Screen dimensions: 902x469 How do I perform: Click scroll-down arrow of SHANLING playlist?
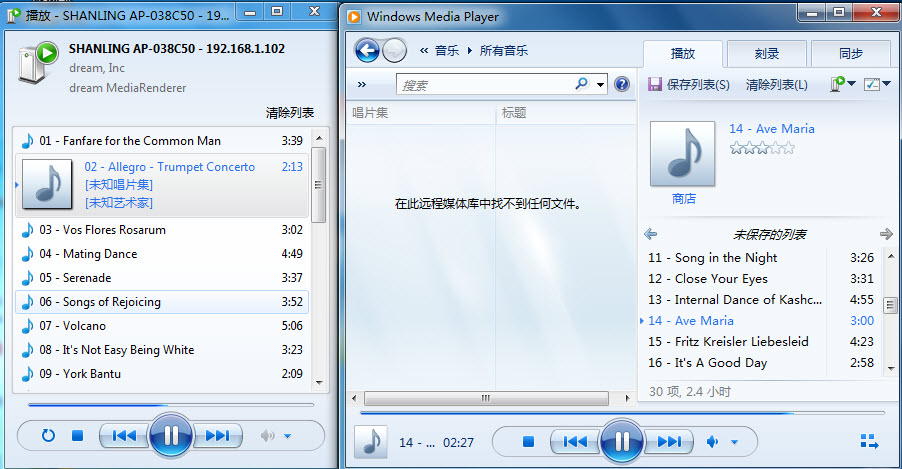(319, 383)
